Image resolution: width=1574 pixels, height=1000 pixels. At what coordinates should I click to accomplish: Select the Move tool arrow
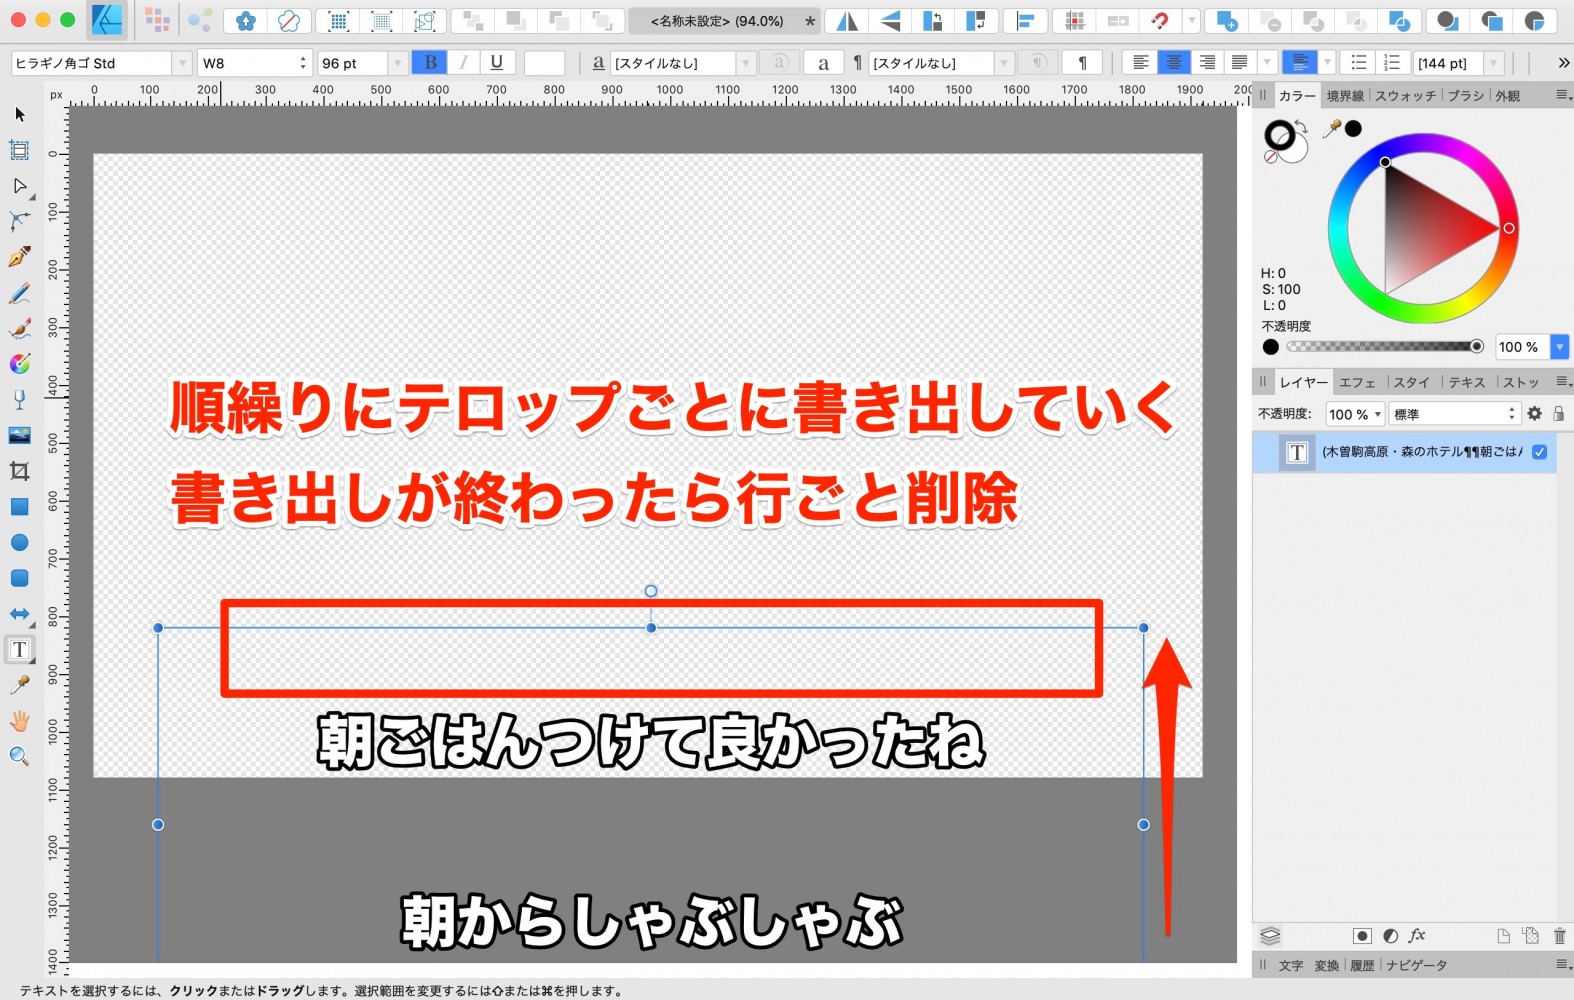coord(19,115)
